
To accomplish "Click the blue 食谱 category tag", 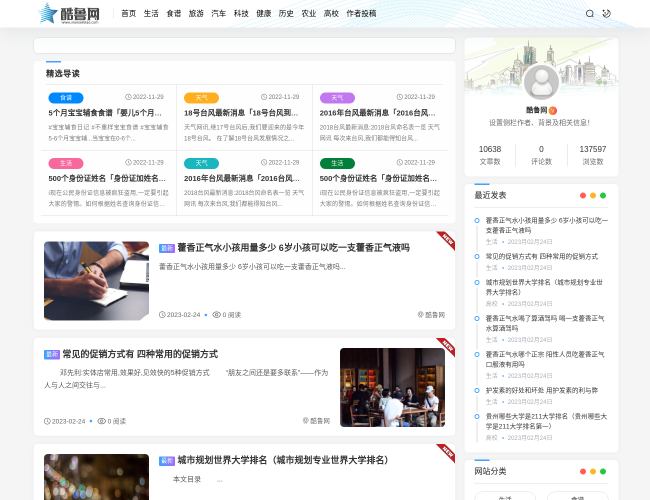I will click(66, 98).
